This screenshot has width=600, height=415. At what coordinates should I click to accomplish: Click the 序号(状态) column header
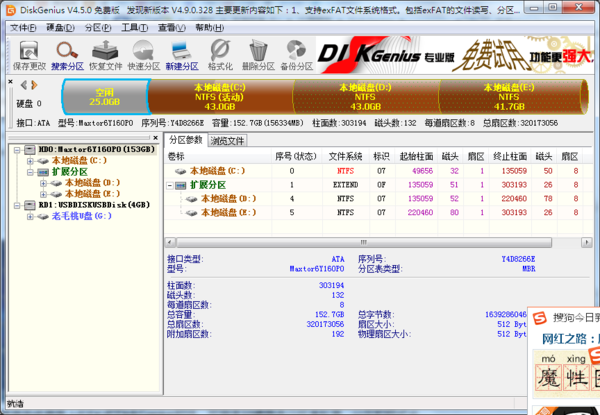[297, 156]
